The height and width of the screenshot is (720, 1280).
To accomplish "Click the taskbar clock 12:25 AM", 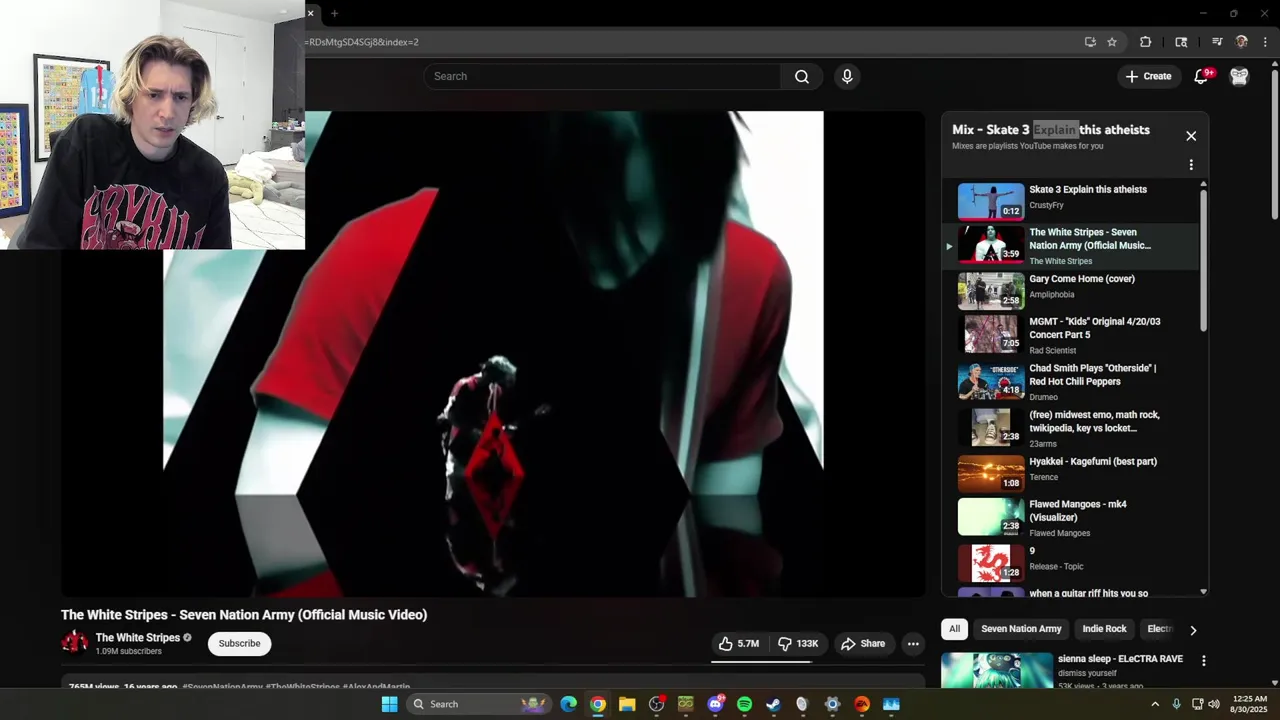I will click(x=1250, y=704).
